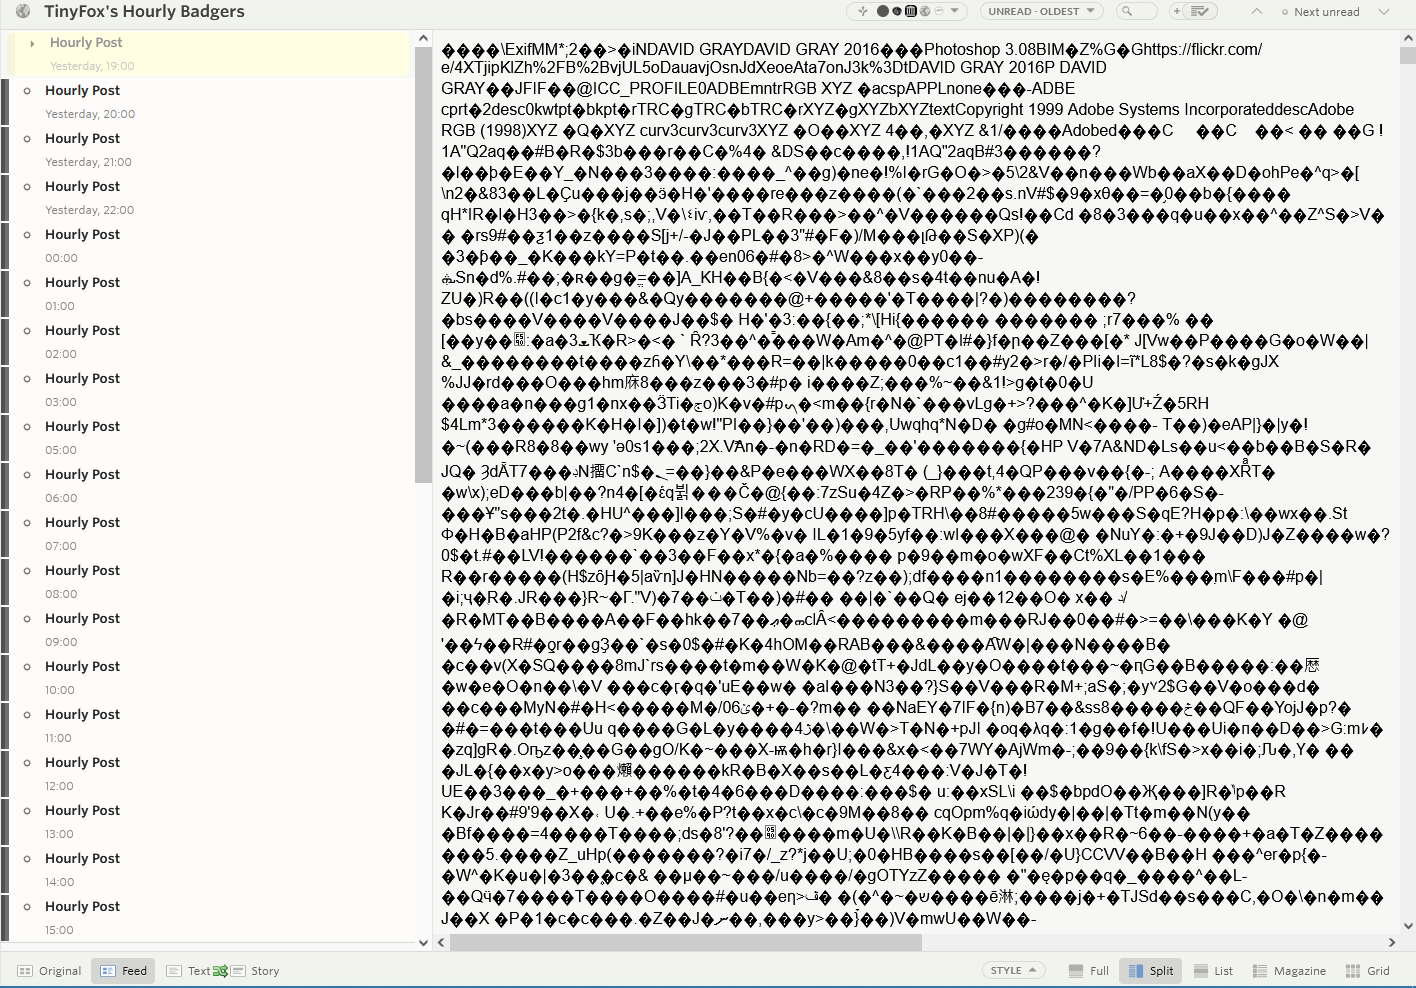Click the green shuffle icon beside Text

pos(220,971)
